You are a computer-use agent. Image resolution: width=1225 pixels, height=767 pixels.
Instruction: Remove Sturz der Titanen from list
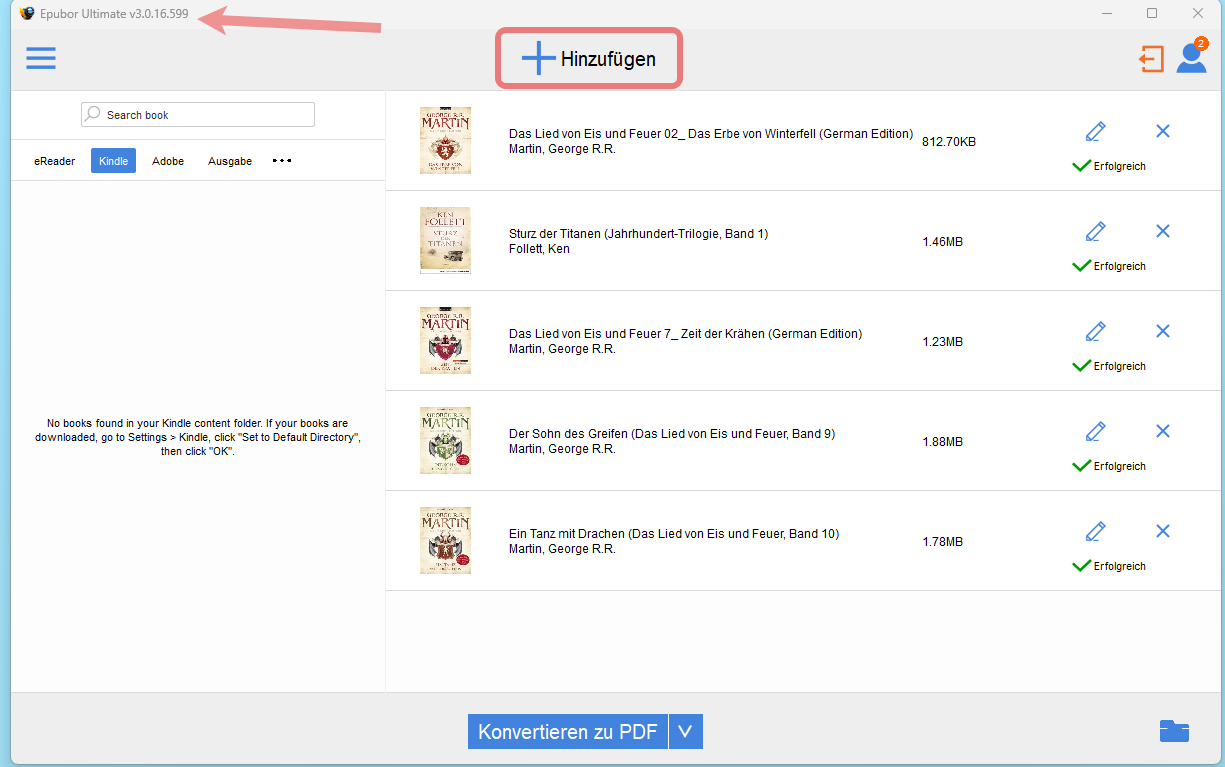tap(1163, 231)
